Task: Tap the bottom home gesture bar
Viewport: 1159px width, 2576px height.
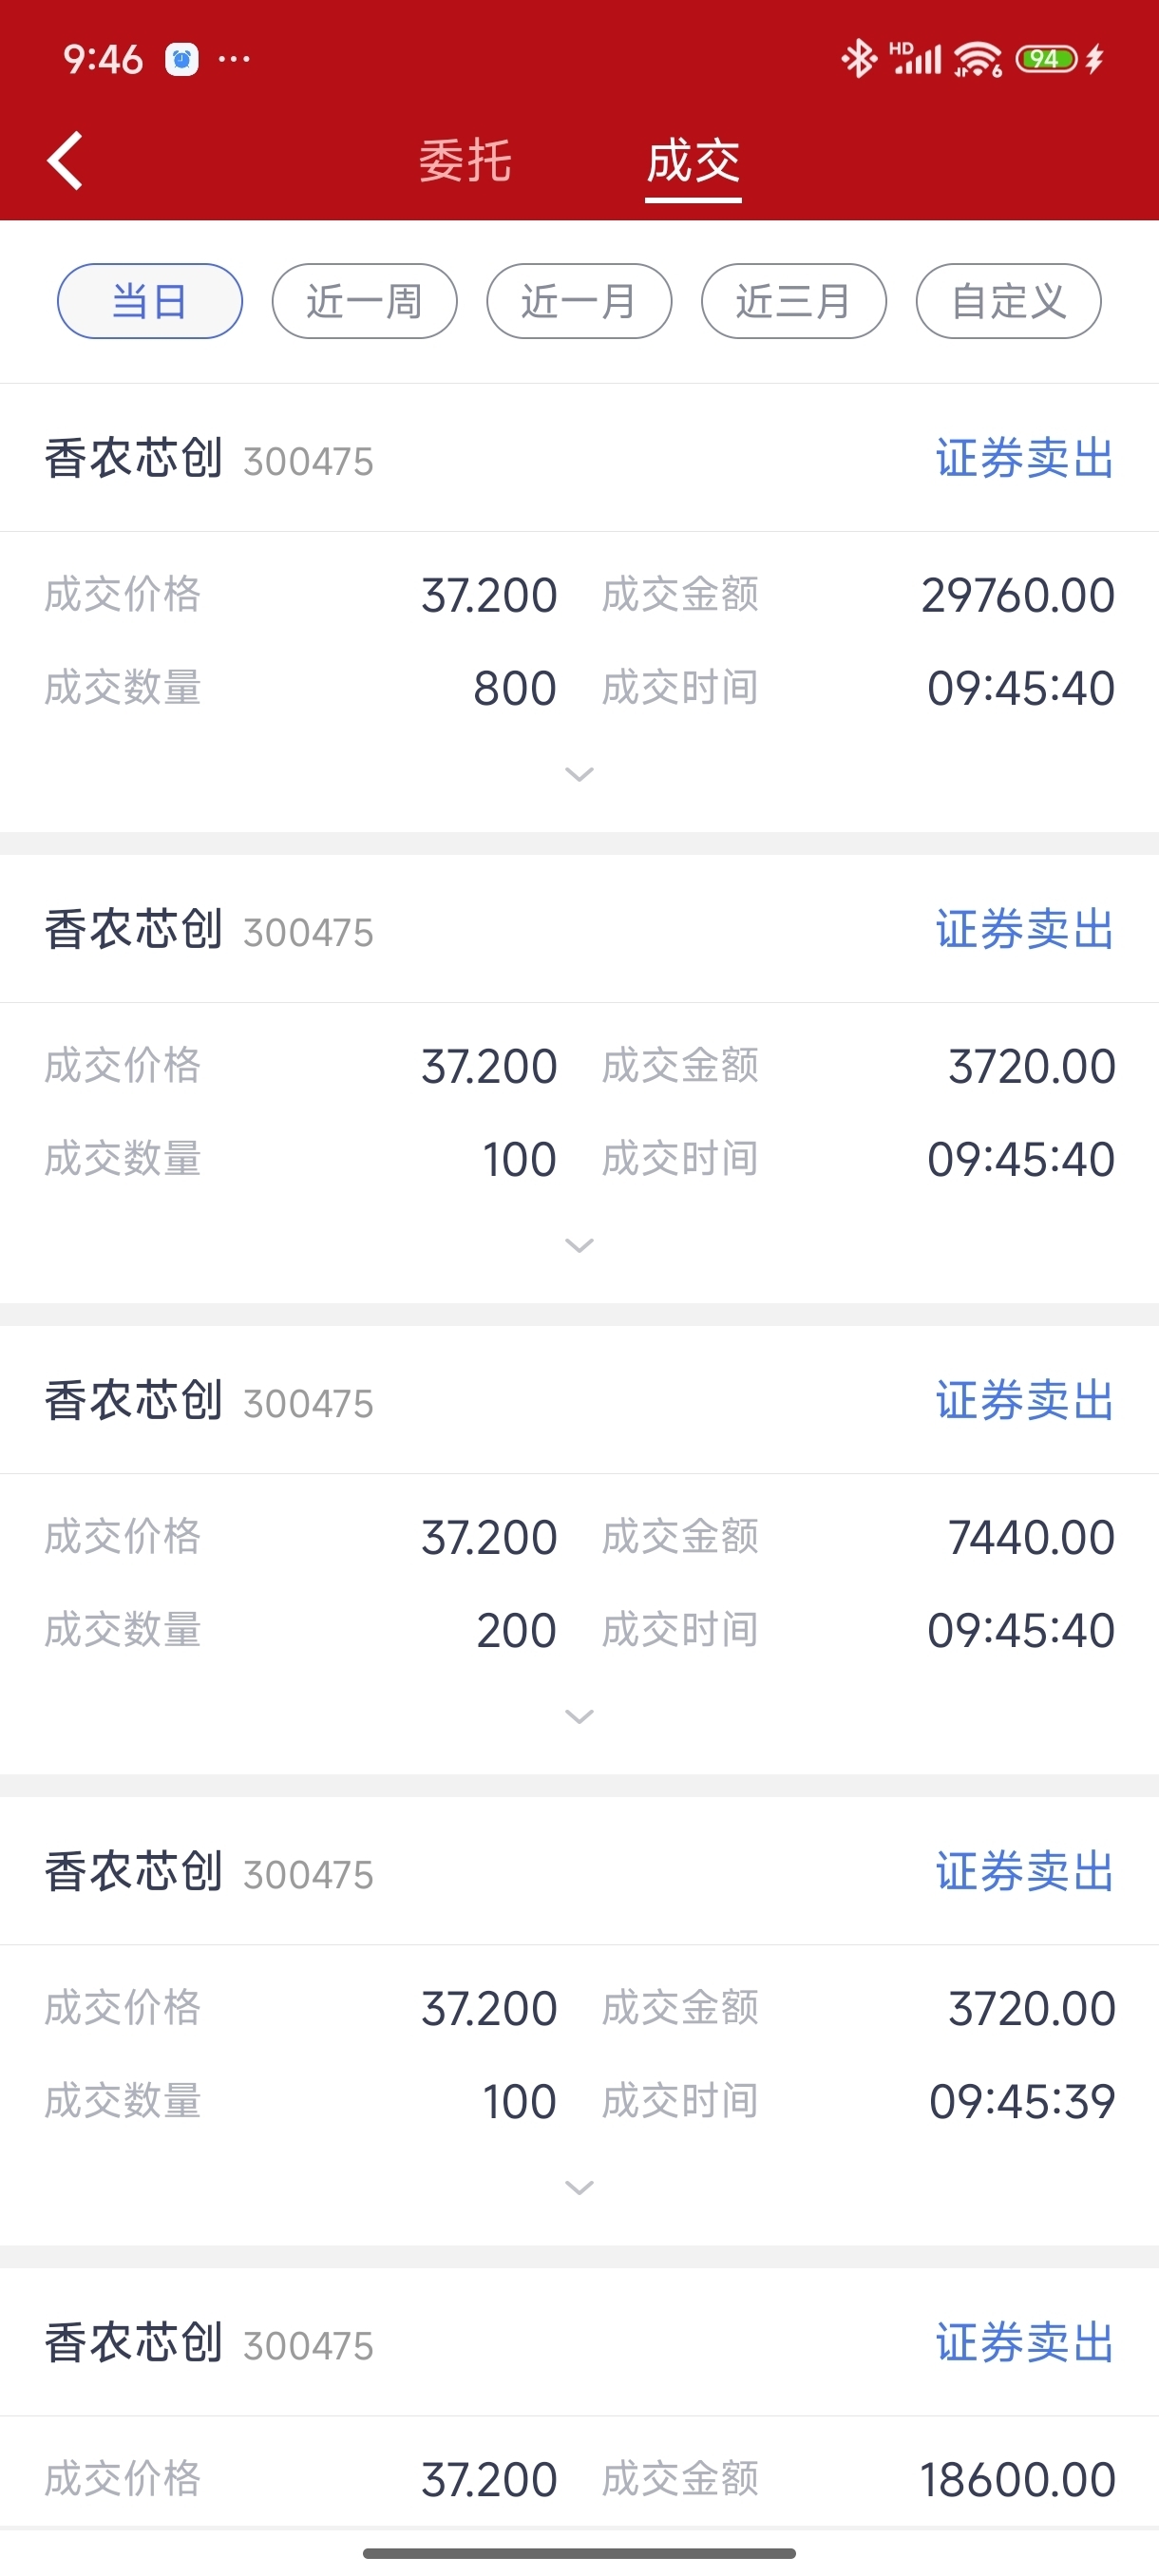Action: tap(579, 2553)
